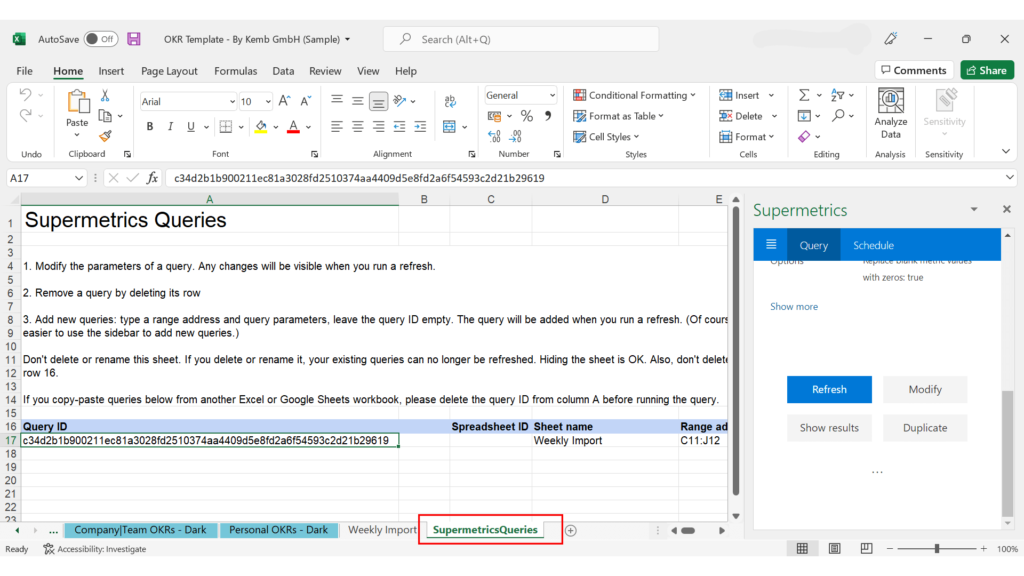This screenshot has width=1024, height=576.
Task: Open the Format cells dropdown
Action: [771, 136]
